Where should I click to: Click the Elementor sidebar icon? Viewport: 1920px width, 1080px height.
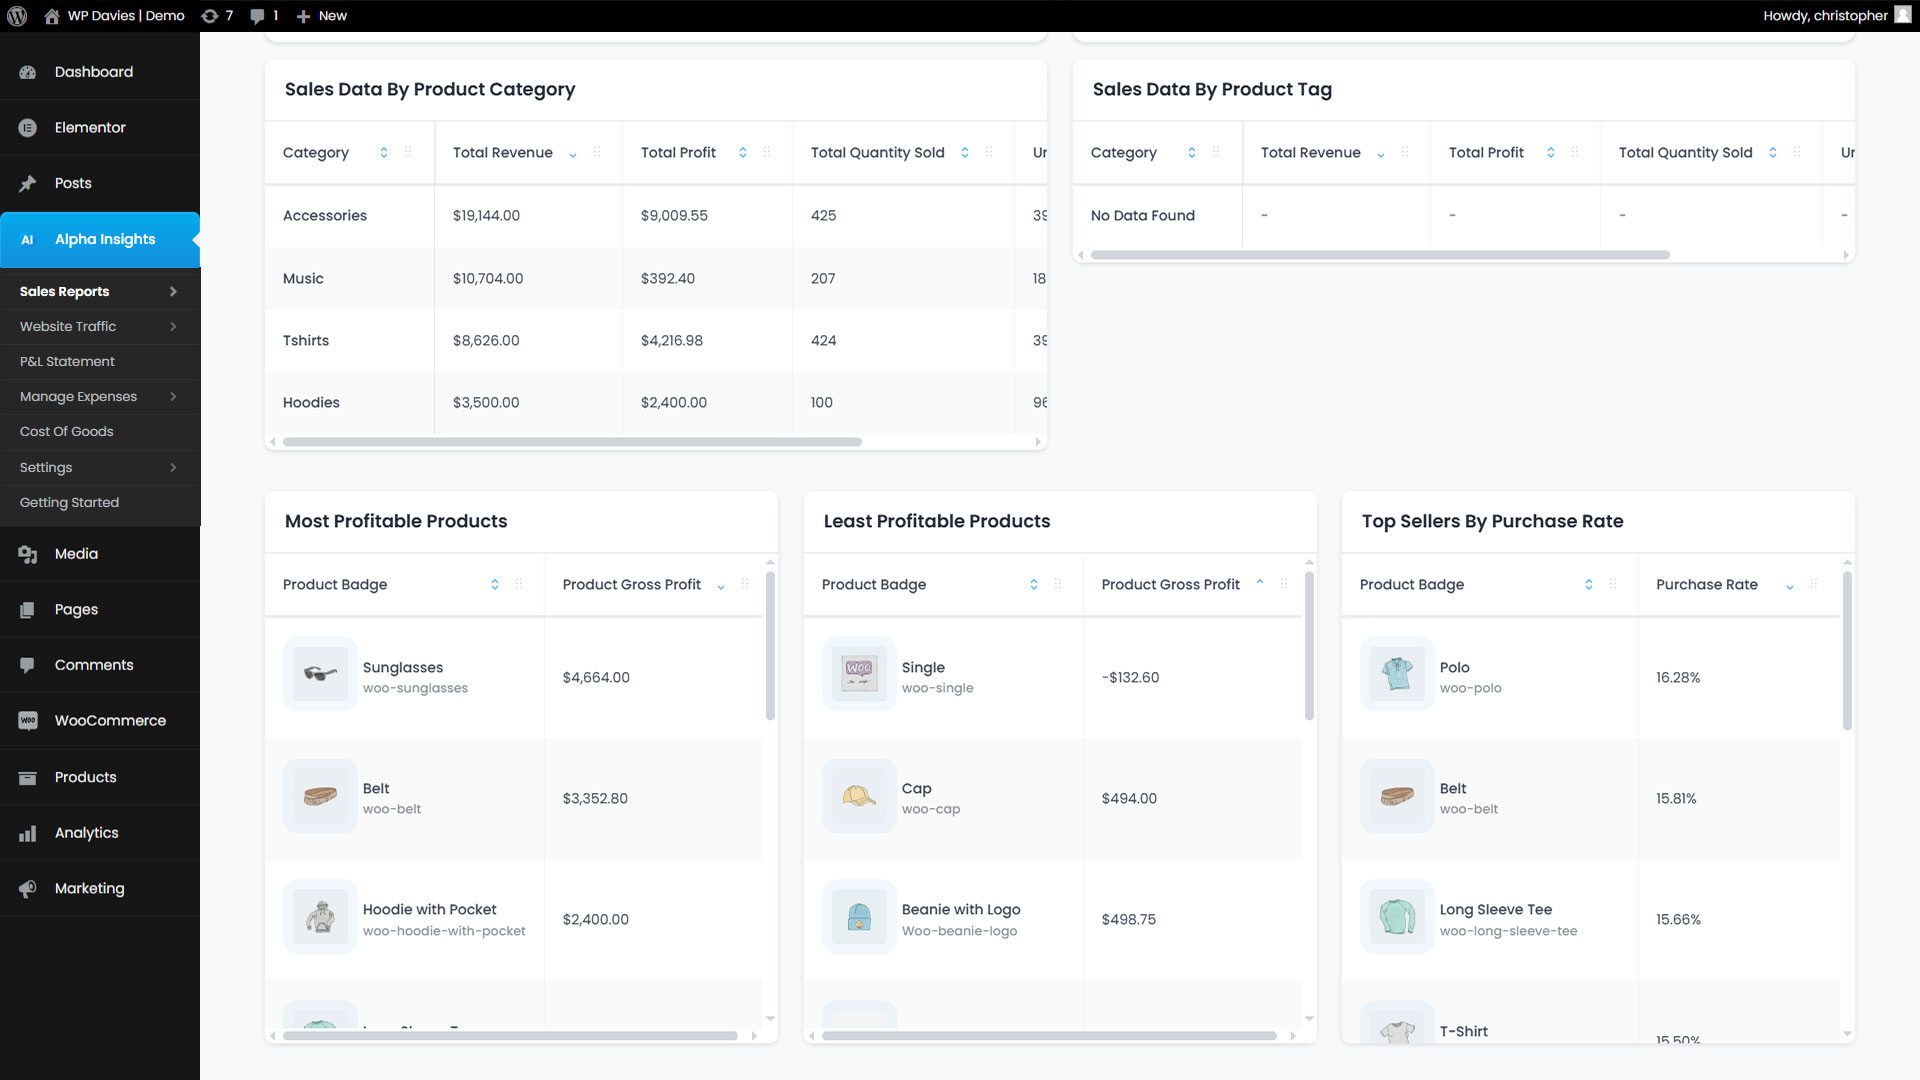click(x=28, y=128)
